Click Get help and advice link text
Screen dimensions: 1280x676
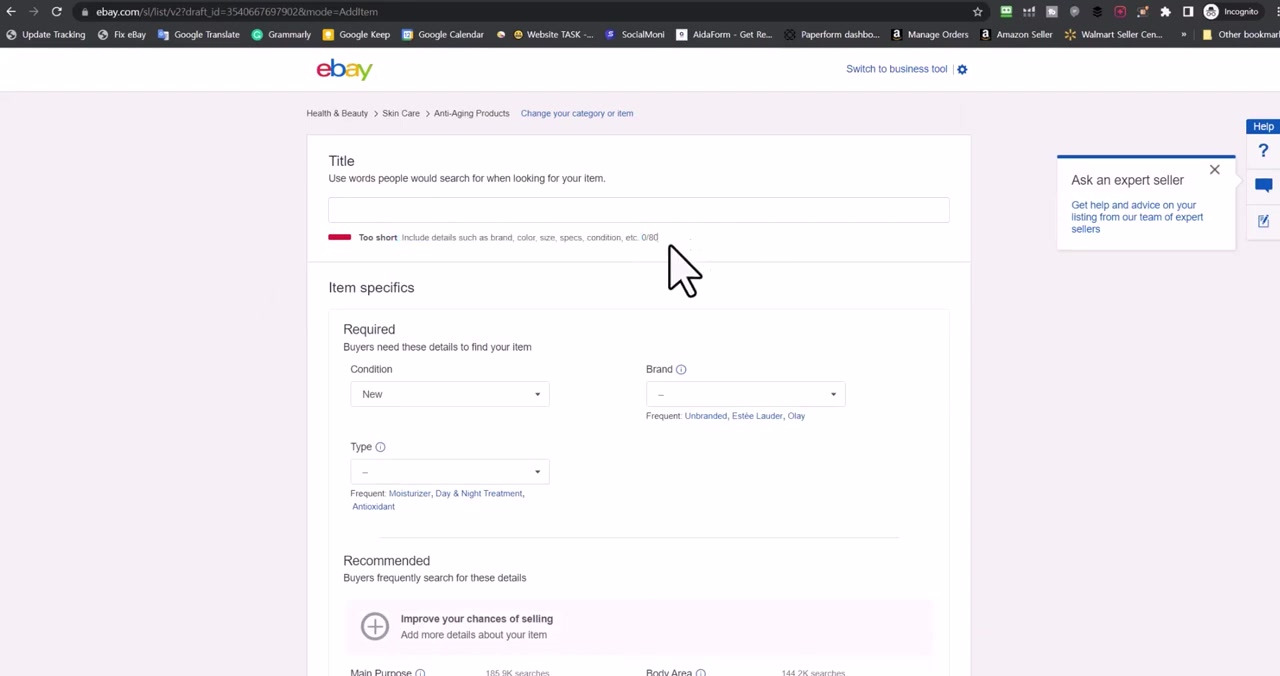point(1137,217)
